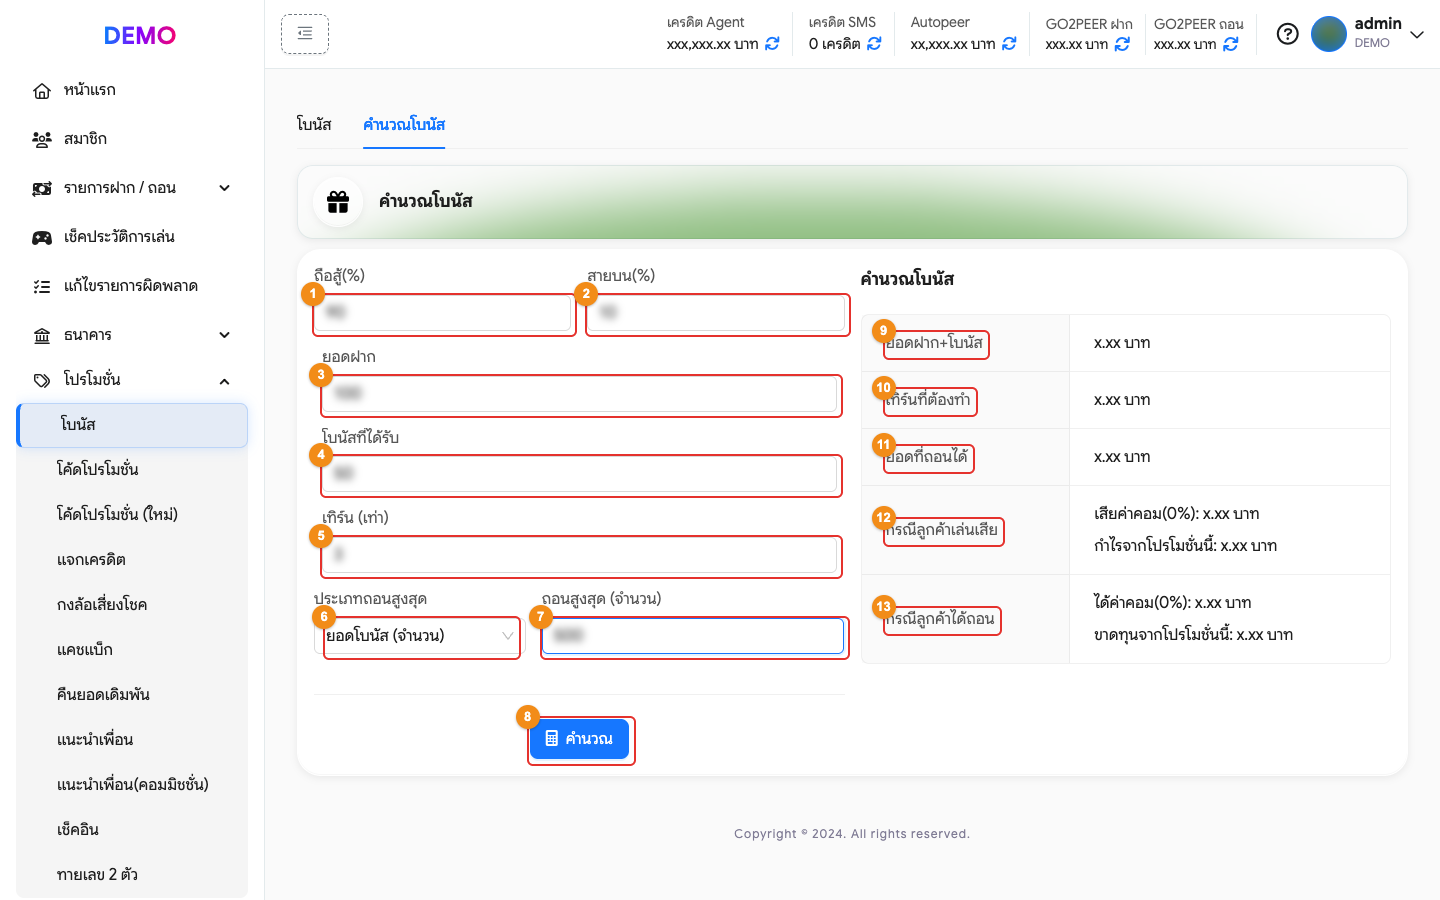The height and width of the screenshot is (900, 1440).
Task: Refresh the GO2PEER ถอน balance
Action: click(1231, 44)
